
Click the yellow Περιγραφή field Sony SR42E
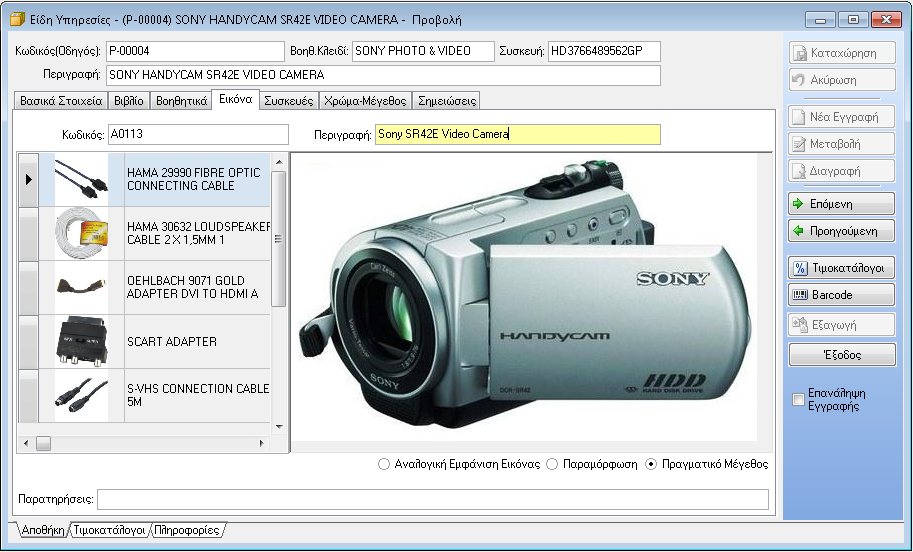pos(518,135)
